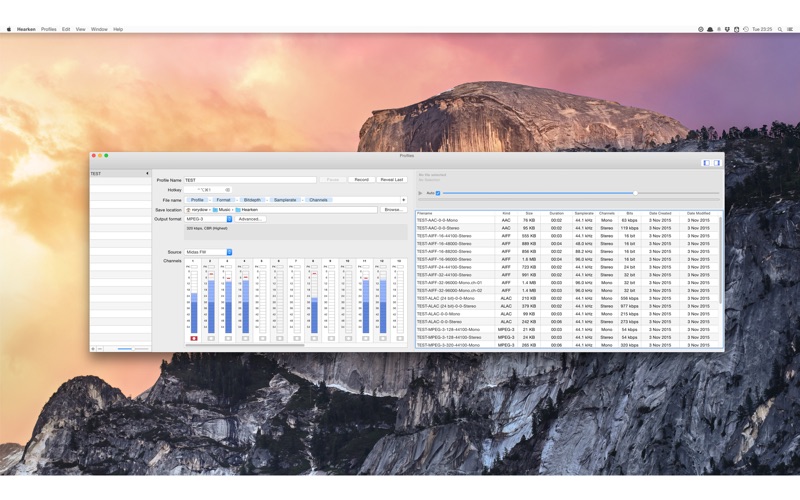Click the Browse... button
800x500 pixels.
393,210
